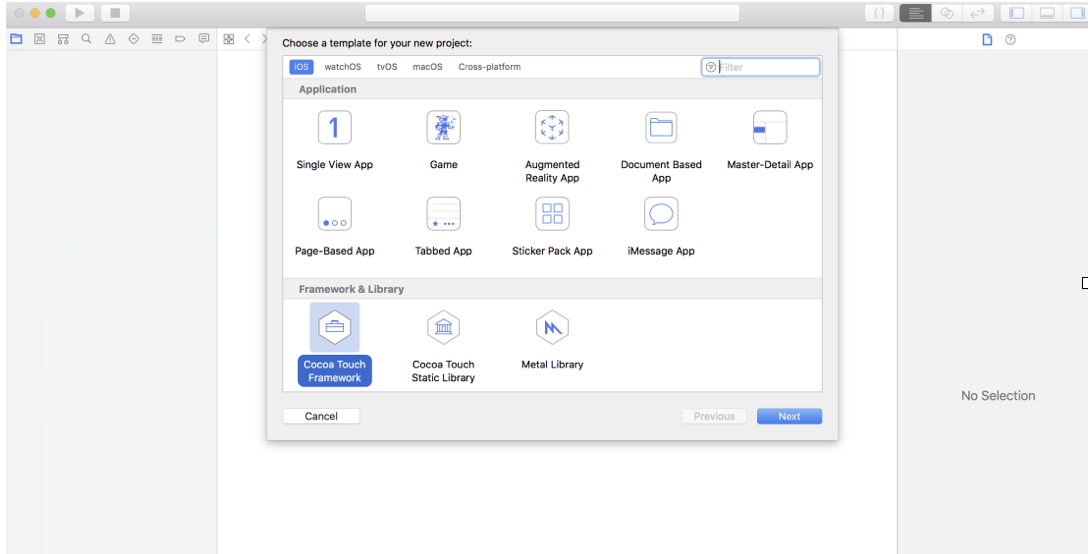The image size is (1088, 554).
Task: Show the Quick Help inspector question icon
Action: 1010,40
